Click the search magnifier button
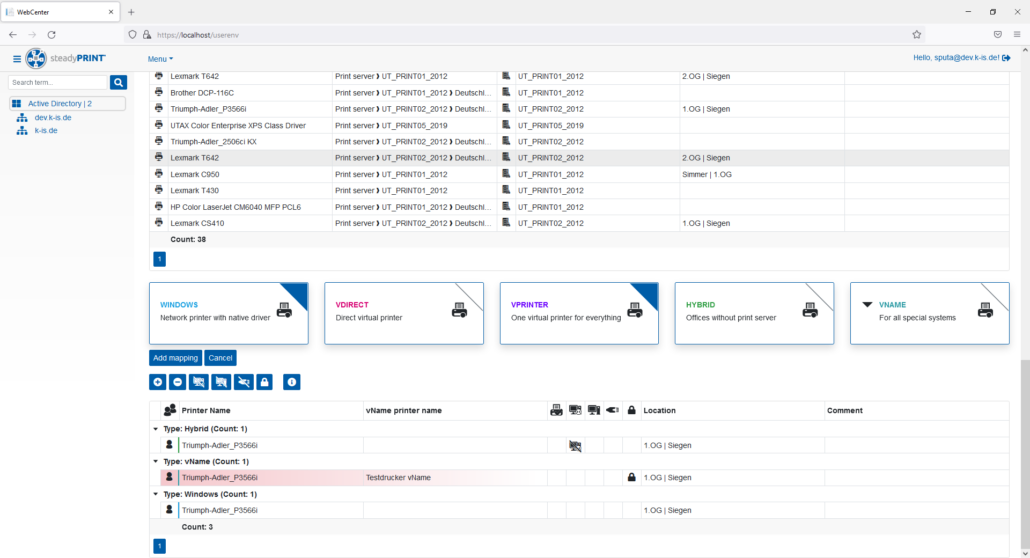1030x558 pixels. click(x=118, y=82)
